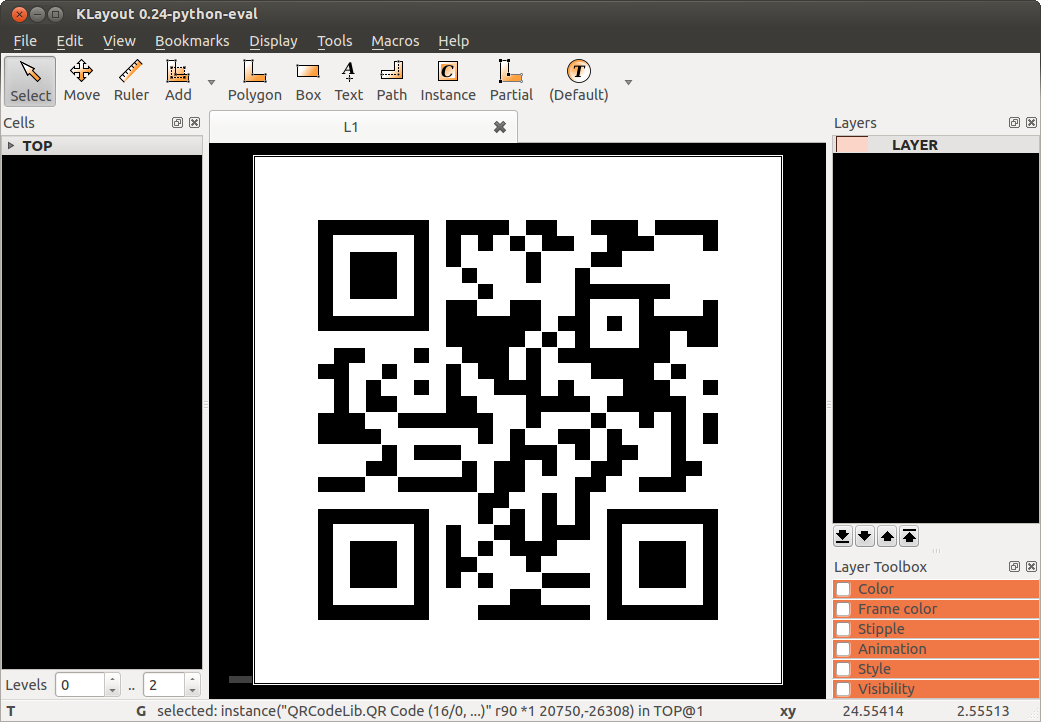The width and height of the screenshot is (1041, 722).
Task: Increase the from-level stepper value
Action: pos(112,679)
